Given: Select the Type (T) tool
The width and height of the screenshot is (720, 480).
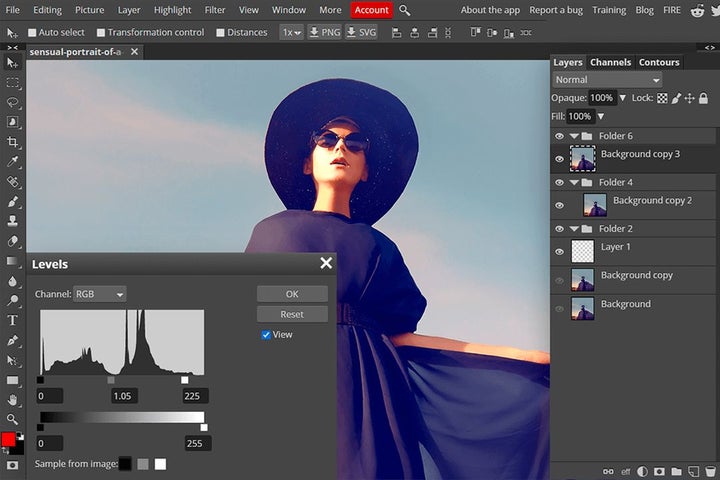Looking at the screenshot, I should 12,321.
